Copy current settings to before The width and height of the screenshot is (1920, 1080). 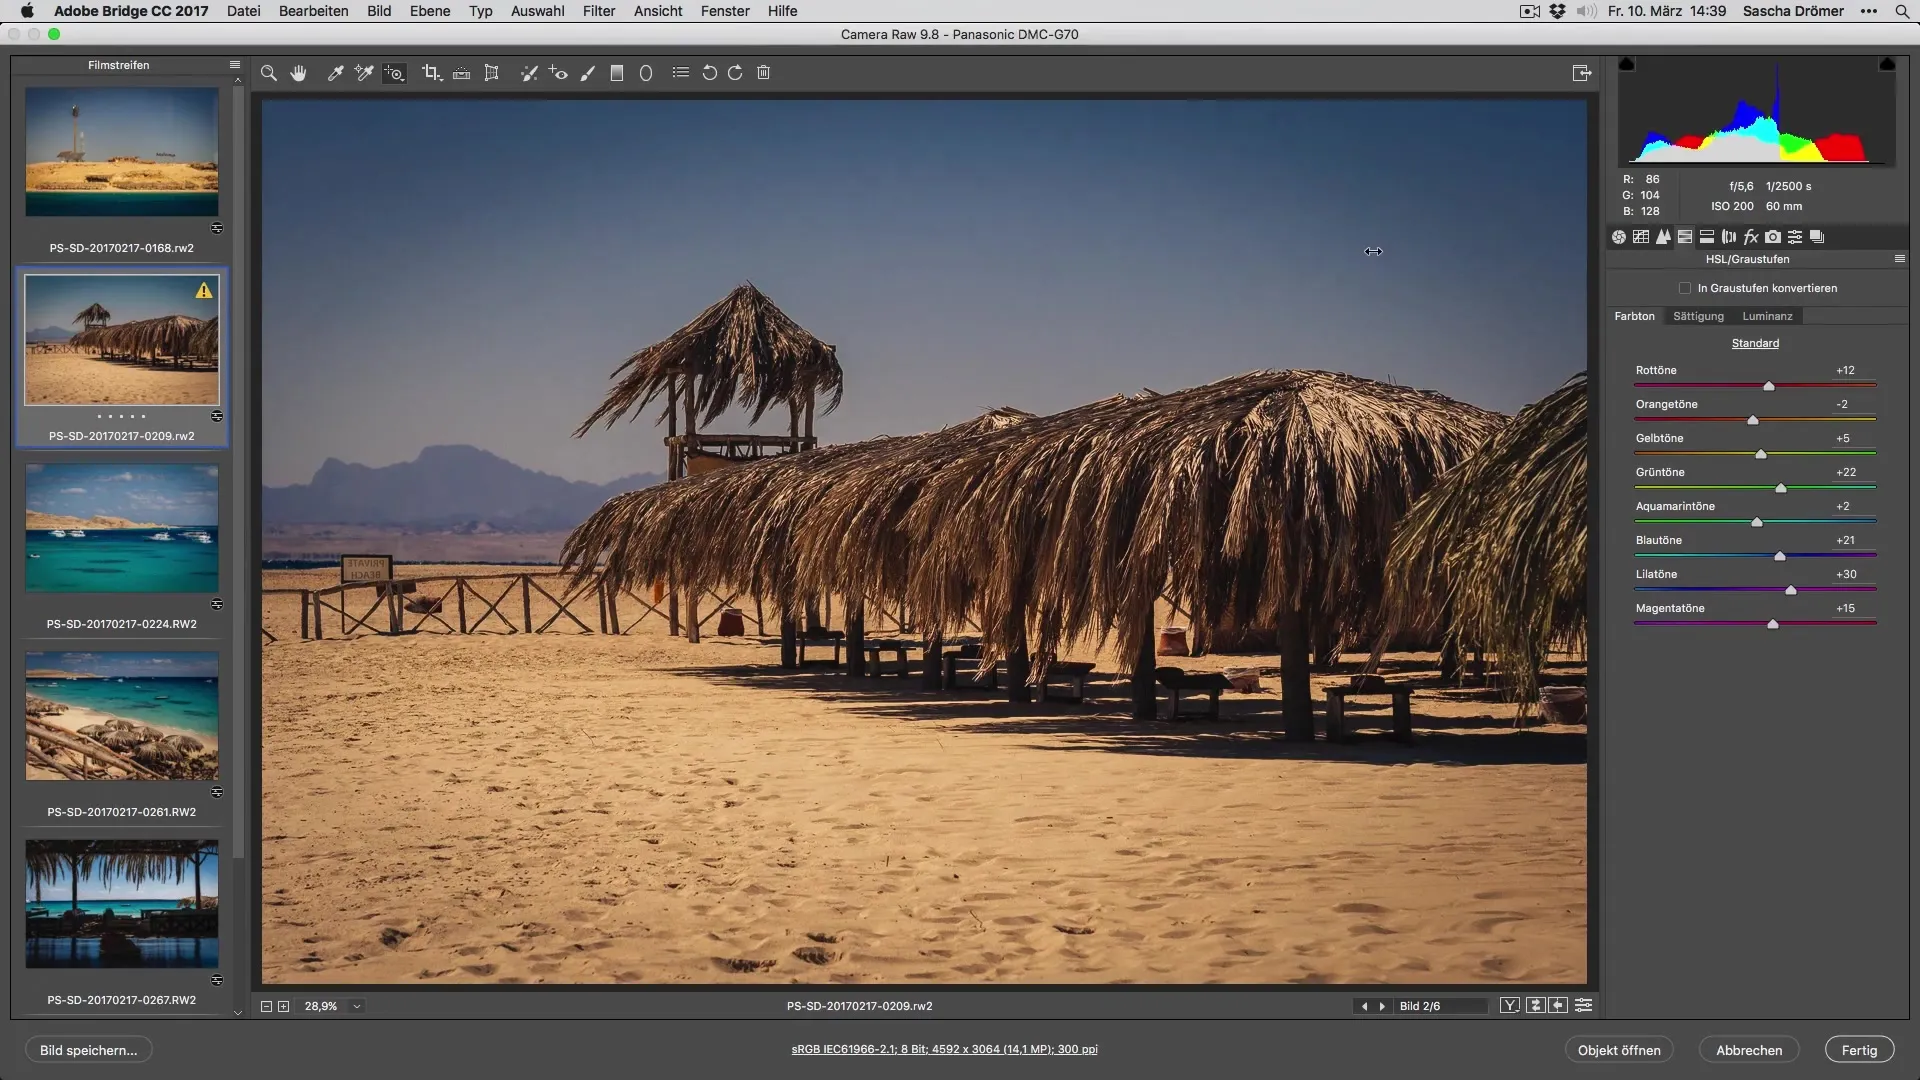(1558, 1006)
